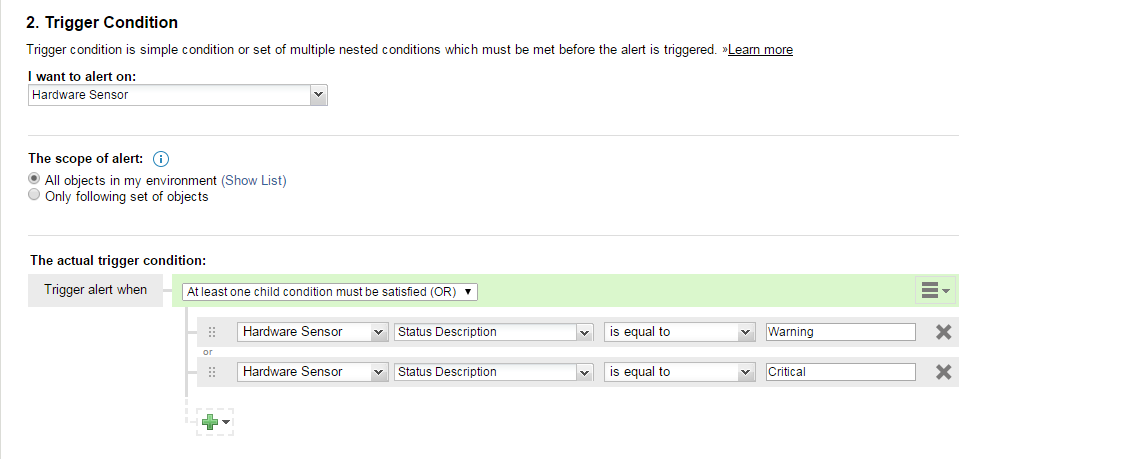The width and height of the screenshot is (1140, 459).
Task: Open second row is equal to dropdown
Action: [x=679, y=372]
